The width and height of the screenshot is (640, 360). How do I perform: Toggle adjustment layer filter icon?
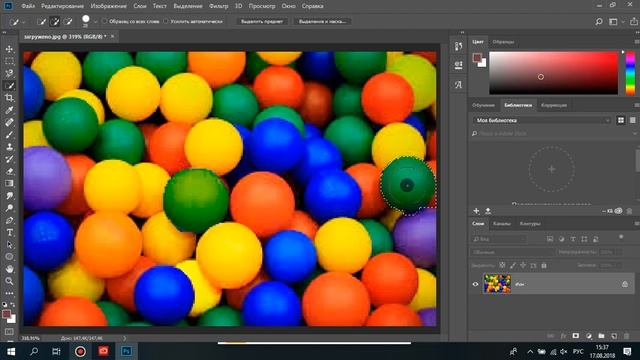click(x=562, y=239)
